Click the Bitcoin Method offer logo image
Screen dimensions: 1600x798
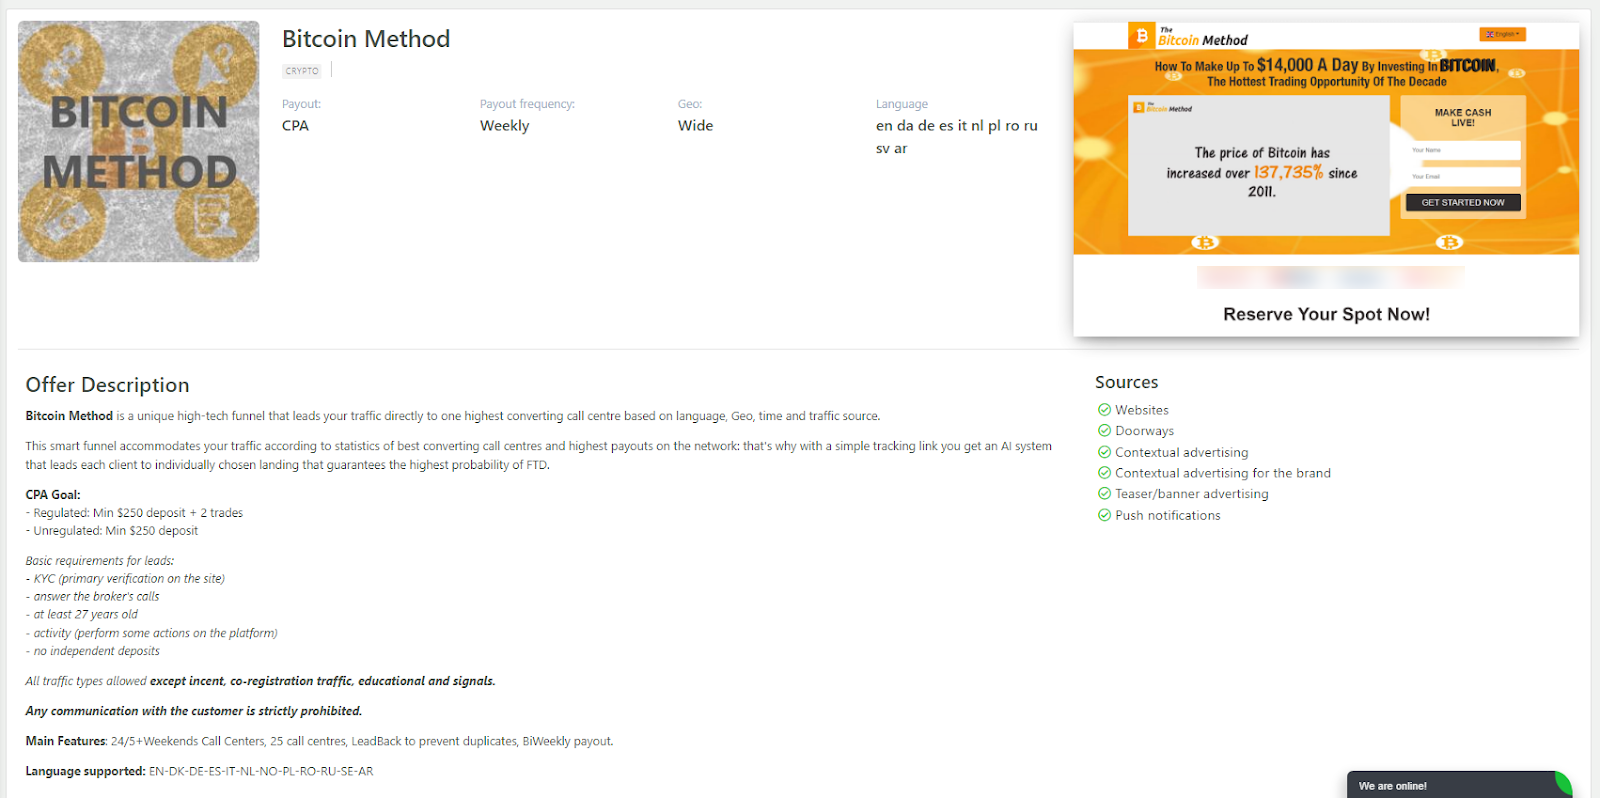tap(139, 142)
